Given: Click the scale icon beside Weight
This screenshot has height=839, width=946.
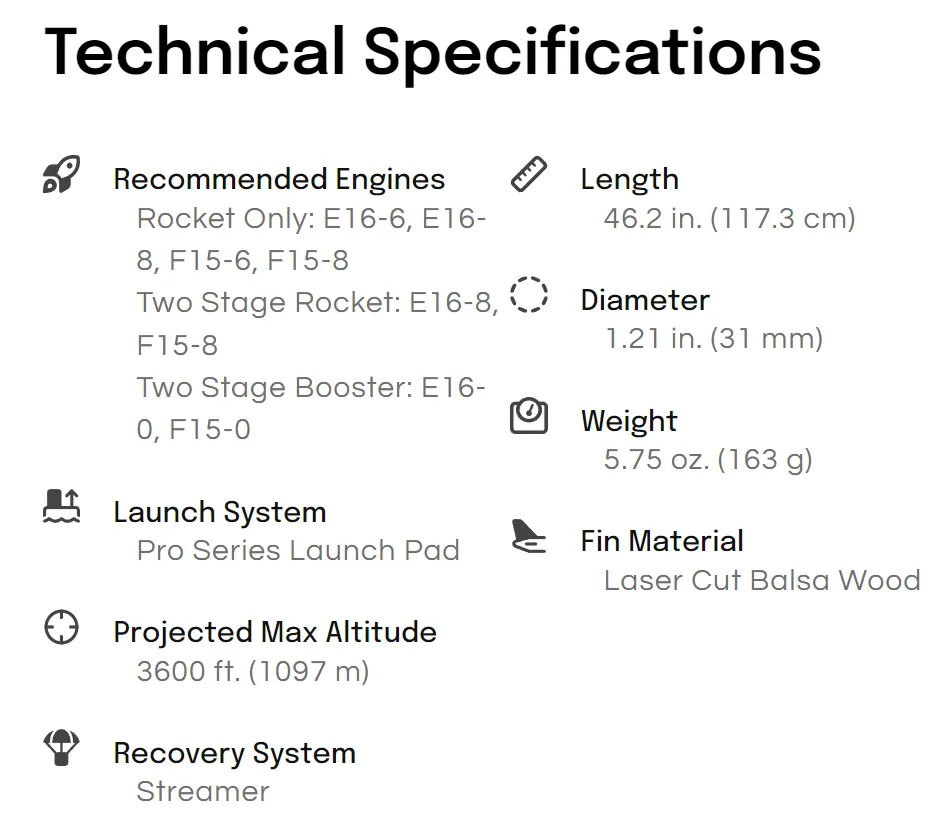Looking at the screenshot, I should click(529, 416).
